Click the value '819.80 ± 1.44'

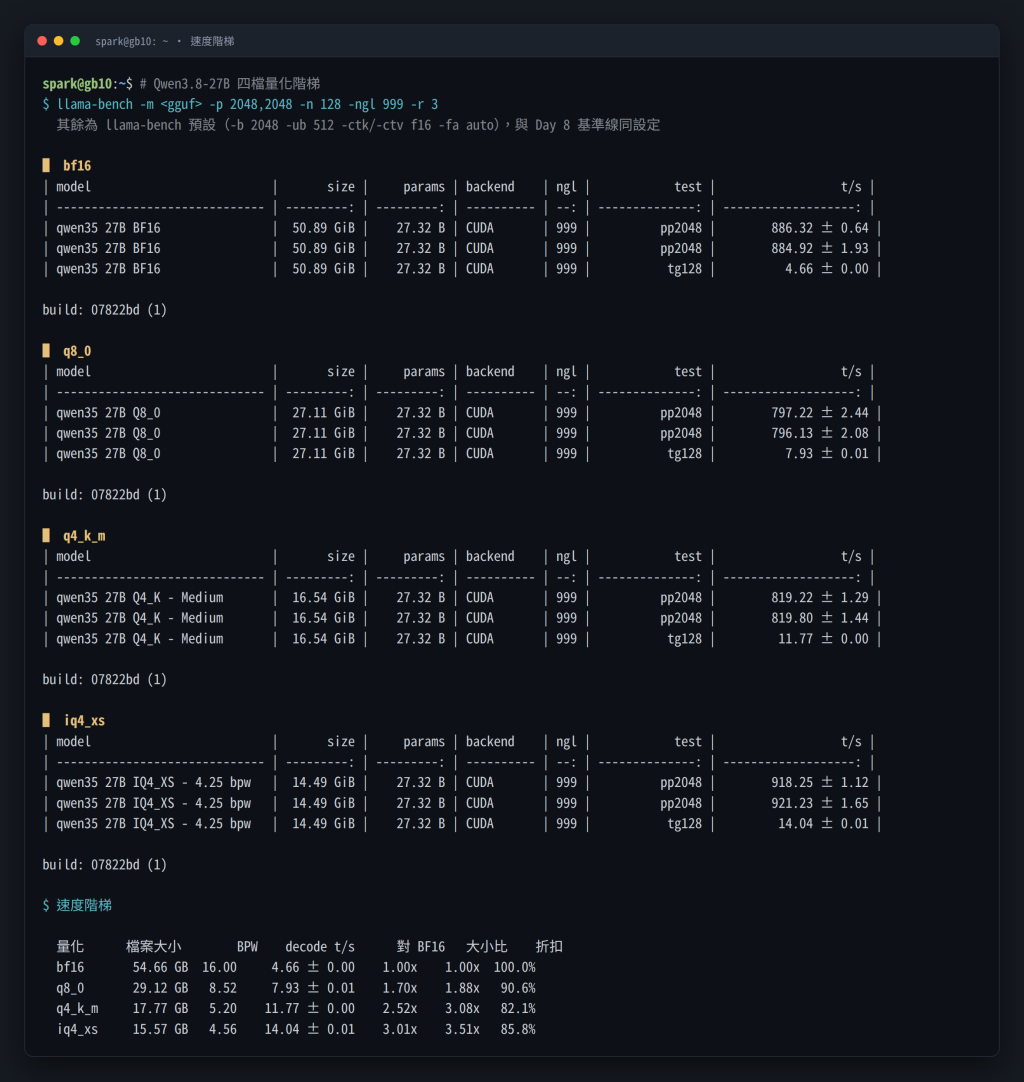820,618
